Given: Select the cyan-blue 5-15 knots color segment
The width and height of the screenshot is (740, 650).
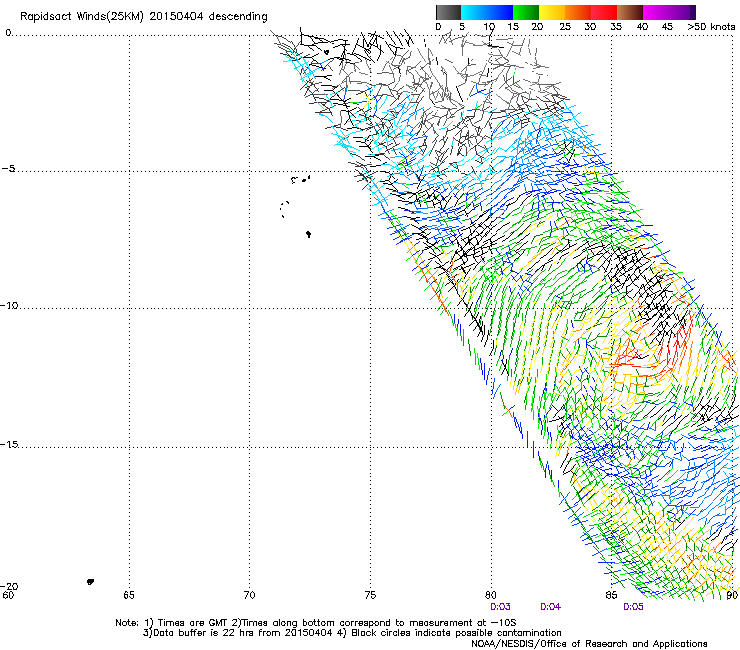Looking at the screenshot, I should (x=487, y=12).
